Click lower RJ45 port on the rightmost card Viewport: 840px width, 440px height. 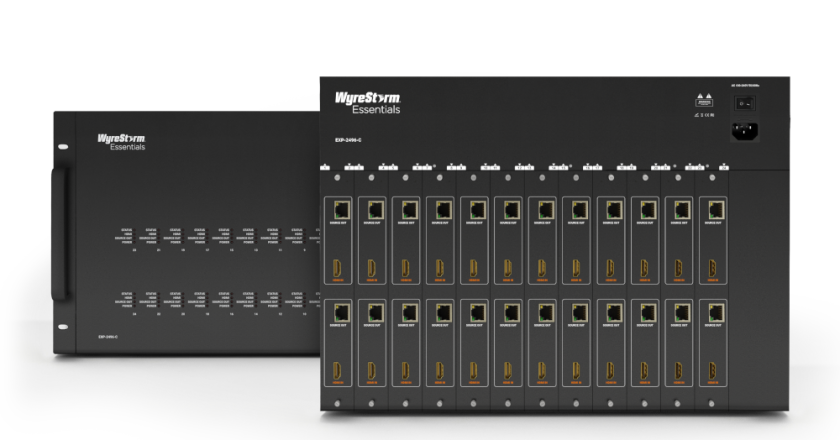click(716, 312)
